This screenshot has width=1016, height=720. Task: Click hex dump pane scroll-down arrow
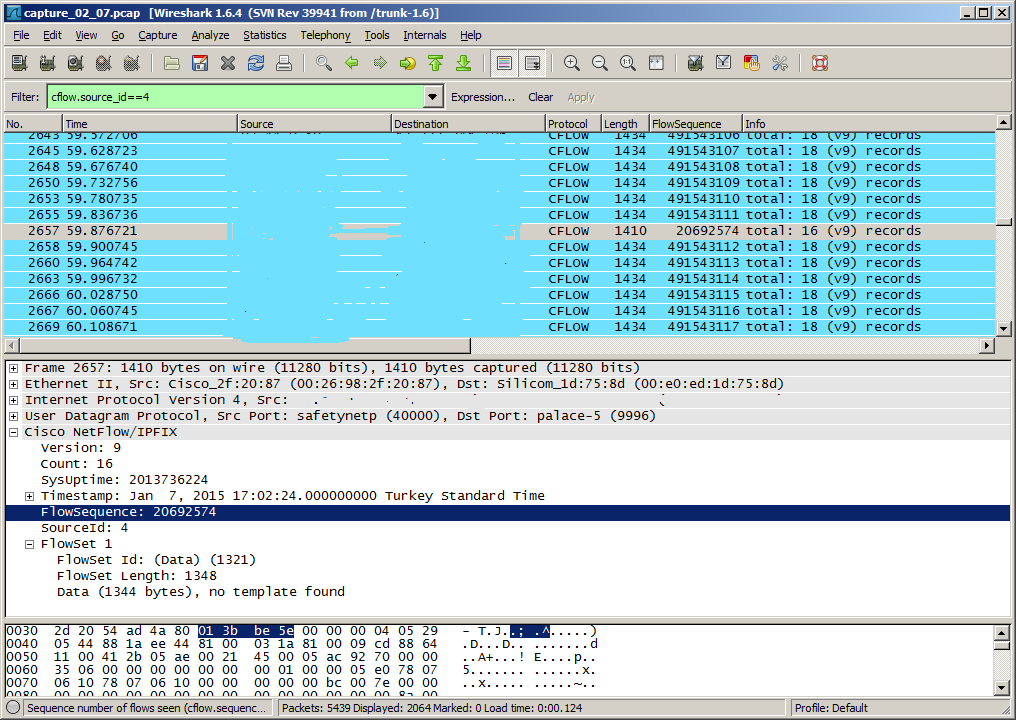1002,688
